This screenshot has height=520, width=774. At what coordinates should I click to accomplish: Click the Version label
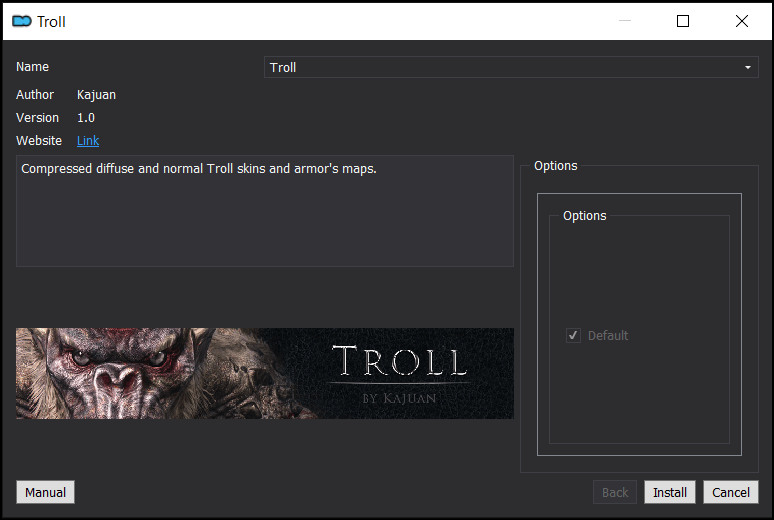(38, 118)
